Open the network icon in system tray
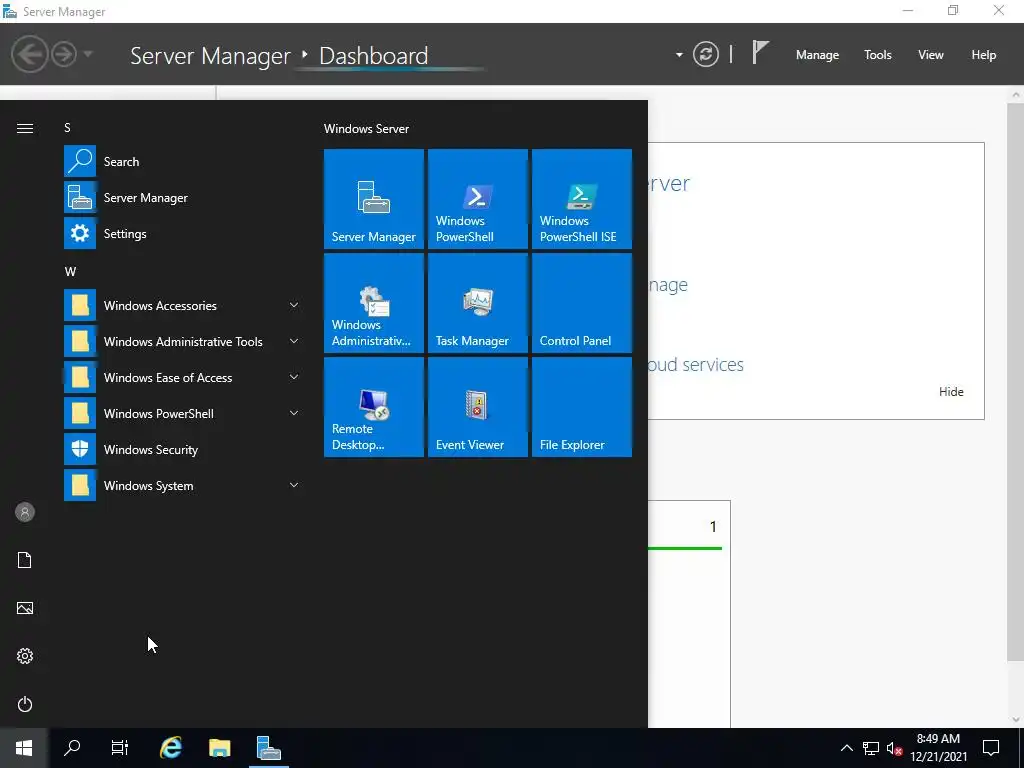Screen dimensions: 1024x768 tap(871, 748)
